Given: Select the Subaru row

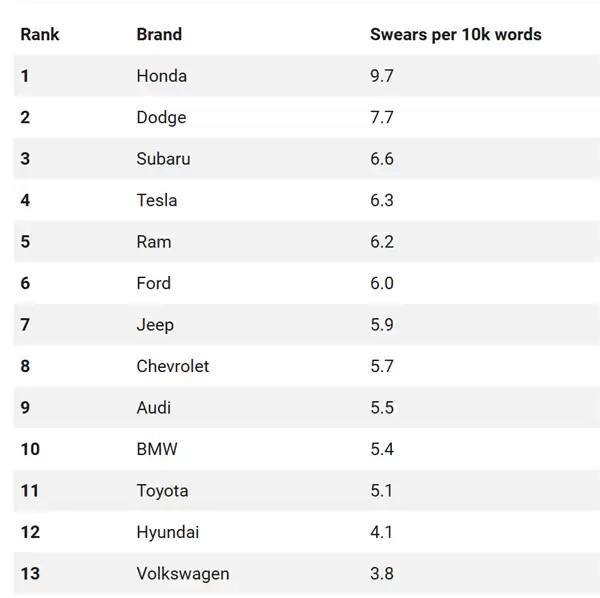Looking at the screenshot, I should tap(307, 159).
